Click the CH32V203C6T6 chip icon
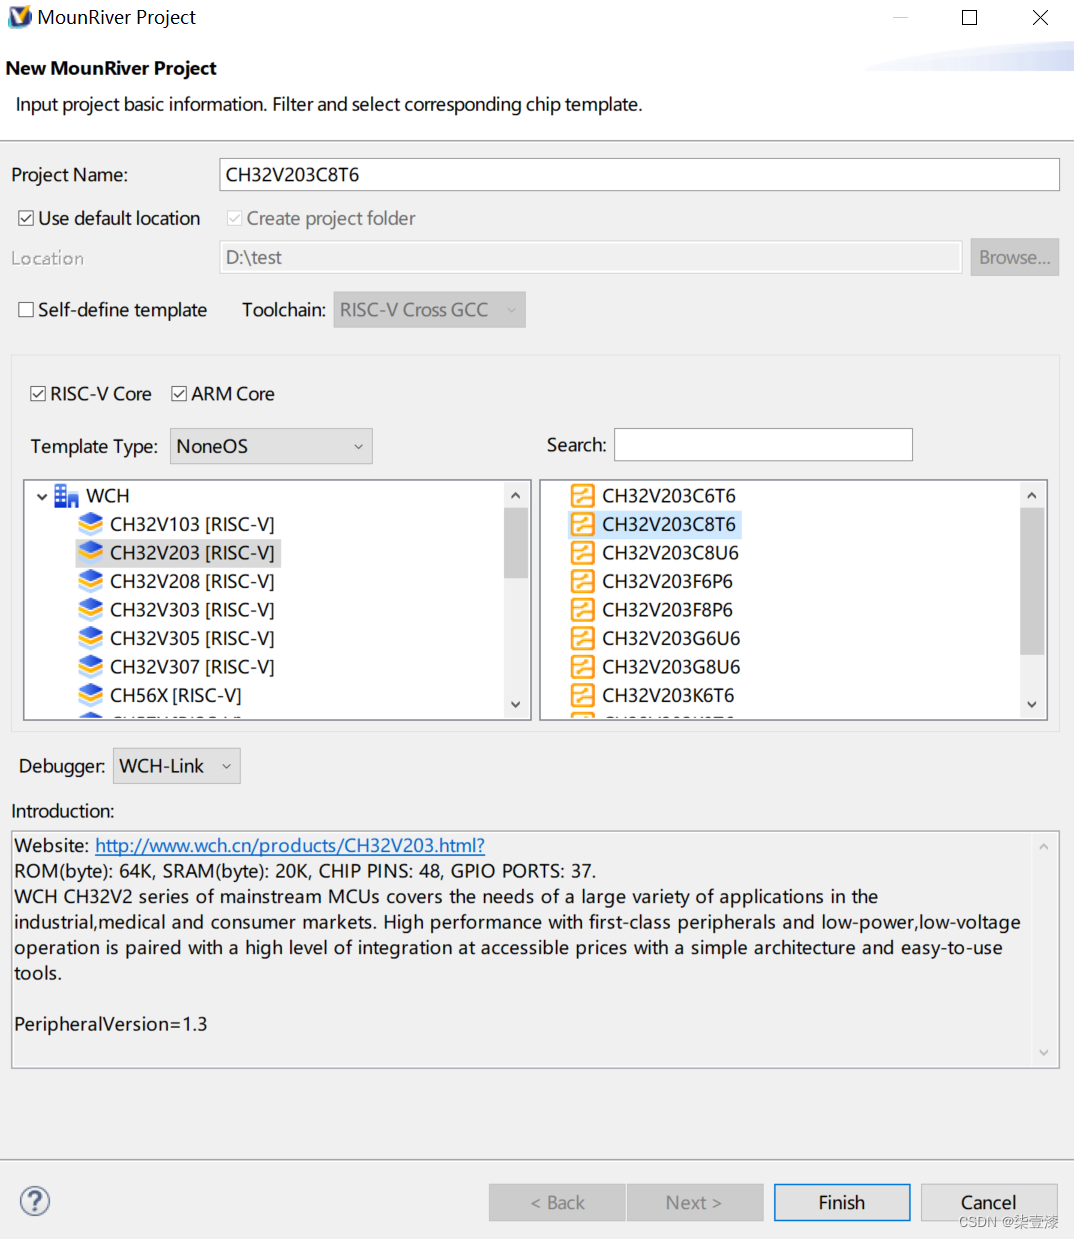This screenshot has width=1074, height=1239. pos(583,496)
